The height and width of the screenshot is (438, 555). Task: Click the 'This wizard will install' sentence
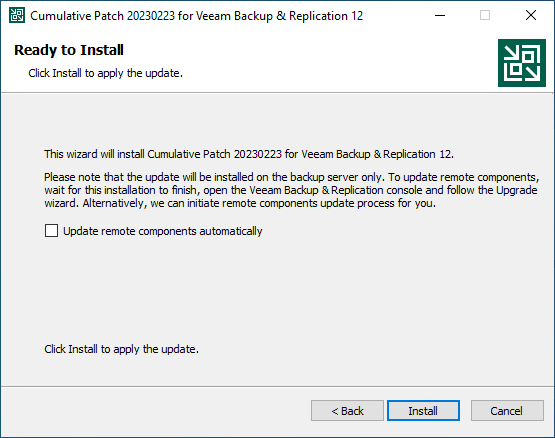pyautogui.click(x=249, y=154)
